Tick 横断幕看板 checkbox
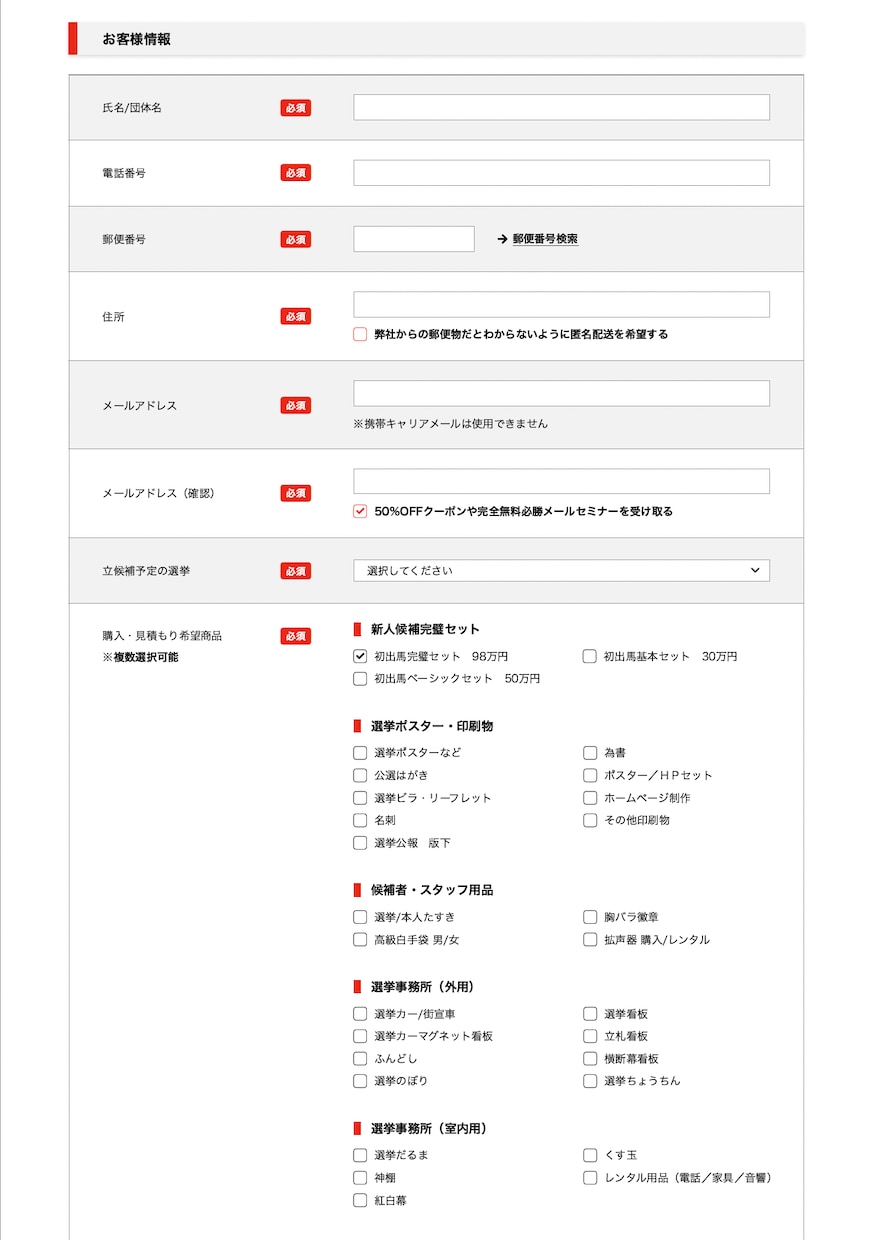Screen dimensions: 869x1240 coord(590,1058)
